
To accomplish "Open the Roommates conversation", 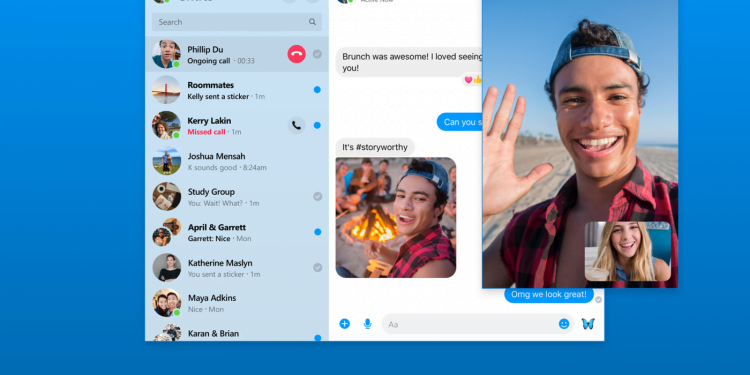I will (237, 89).
